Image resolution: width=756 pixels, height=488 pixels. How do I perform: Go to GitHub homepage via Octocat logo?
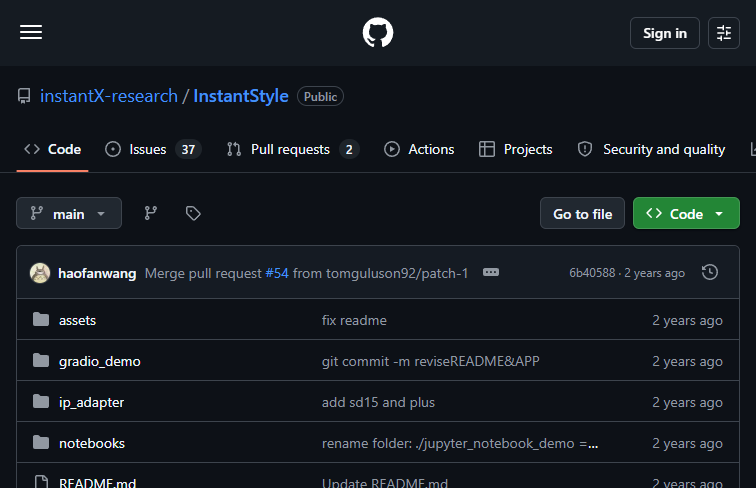(378, 33)
